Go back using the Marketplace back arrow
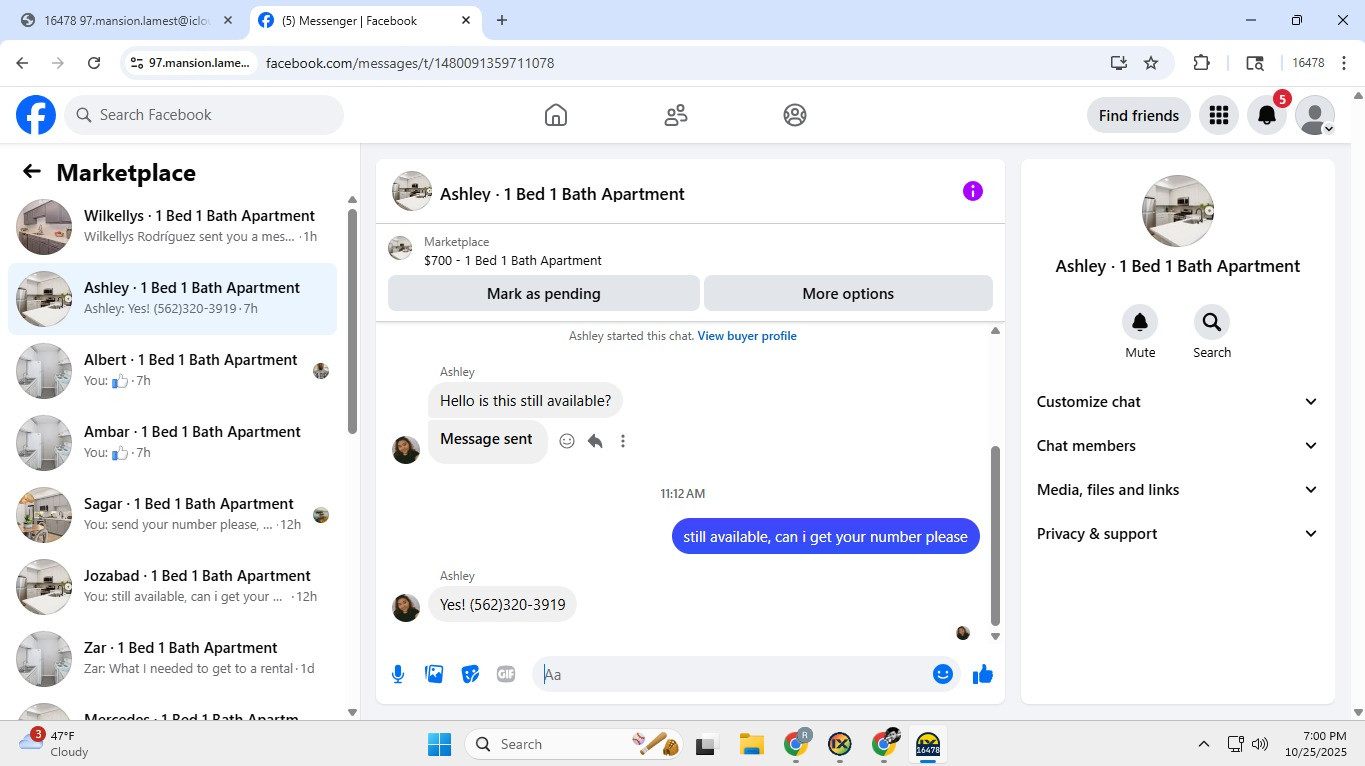This screenshot has height=766, width=1365. pyautogui.click(x=32, y=172)
